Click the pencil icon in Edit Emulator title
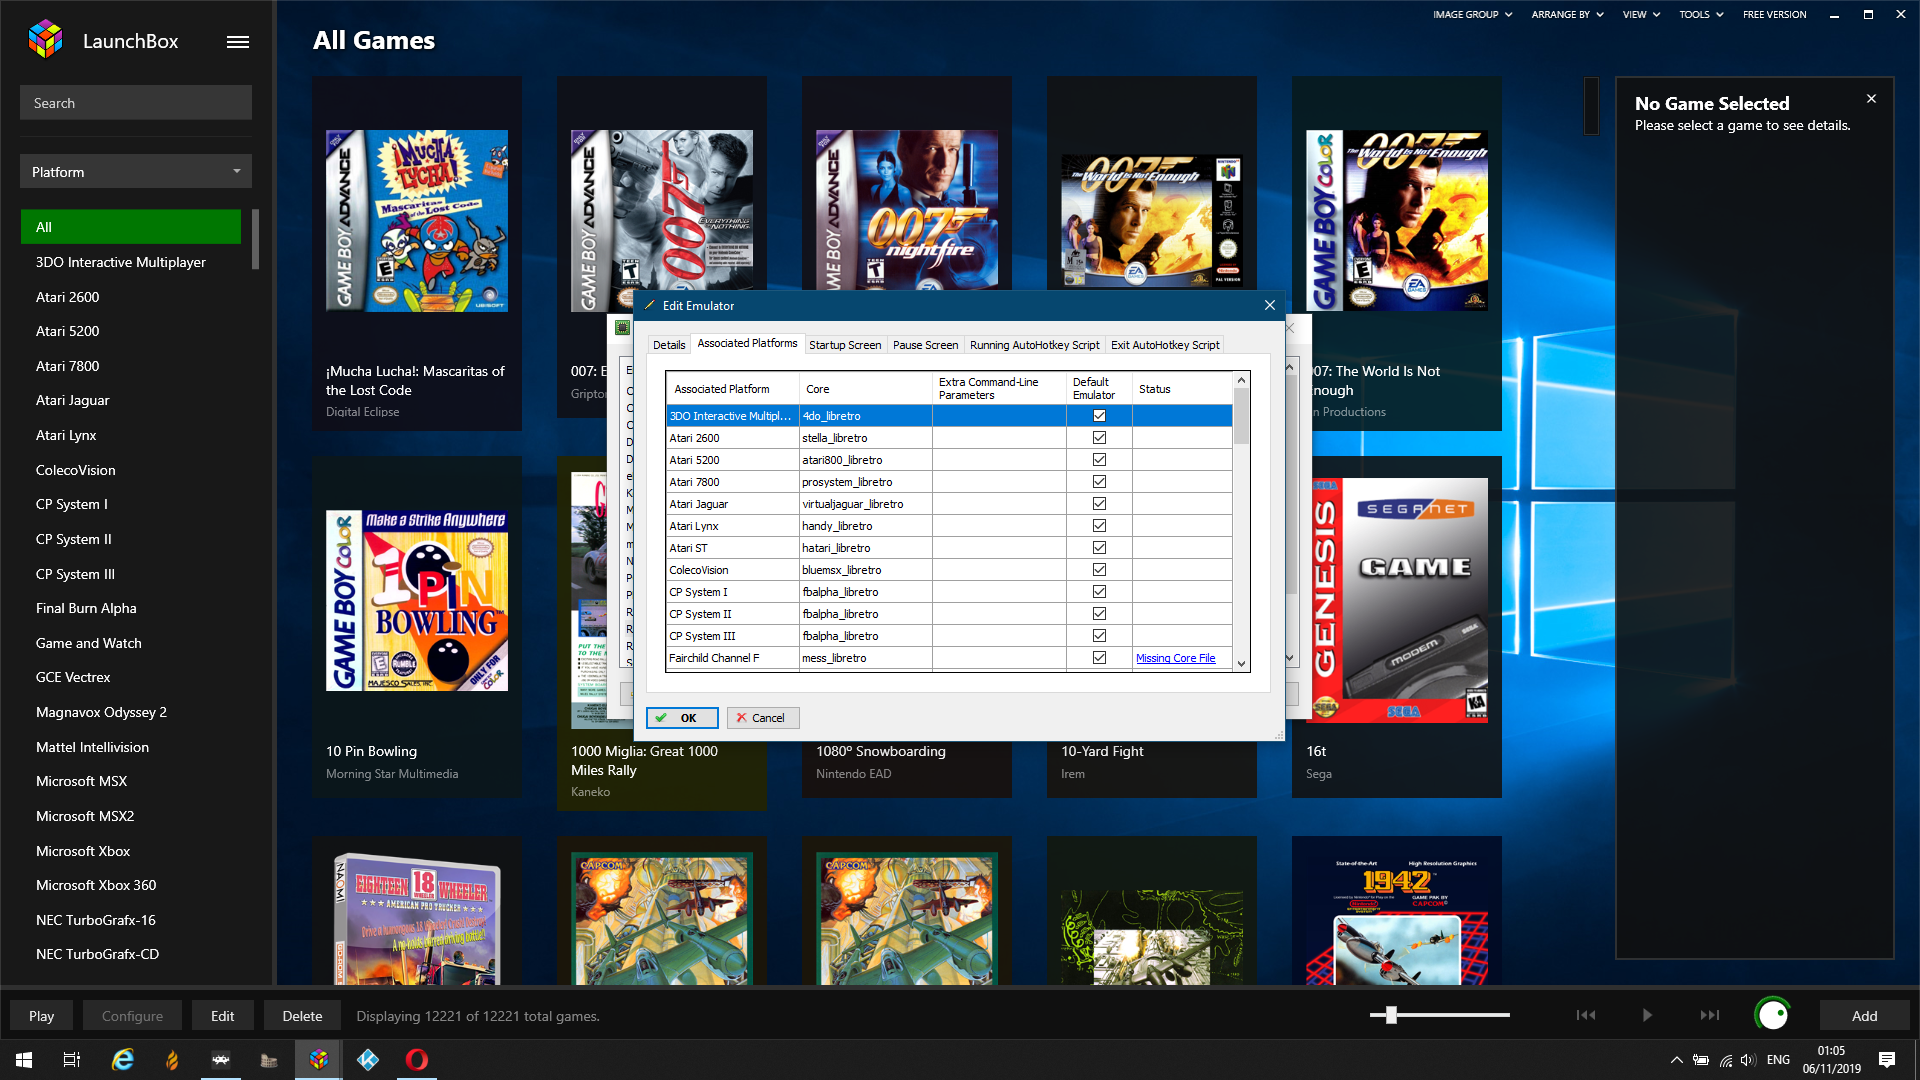 650,306
